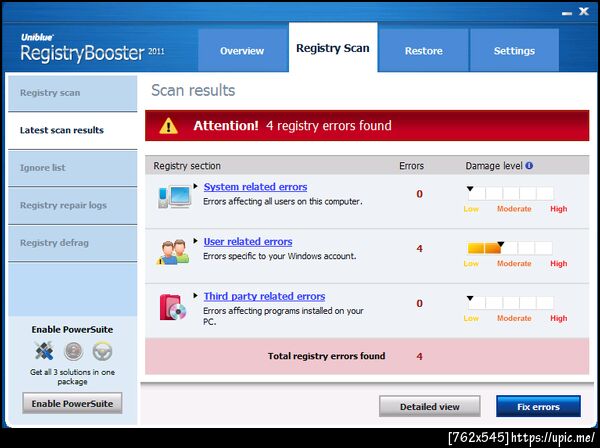This screenshot has height=448, width=600.
Task: Click the Registry section column header
Action: coord(187,166)
